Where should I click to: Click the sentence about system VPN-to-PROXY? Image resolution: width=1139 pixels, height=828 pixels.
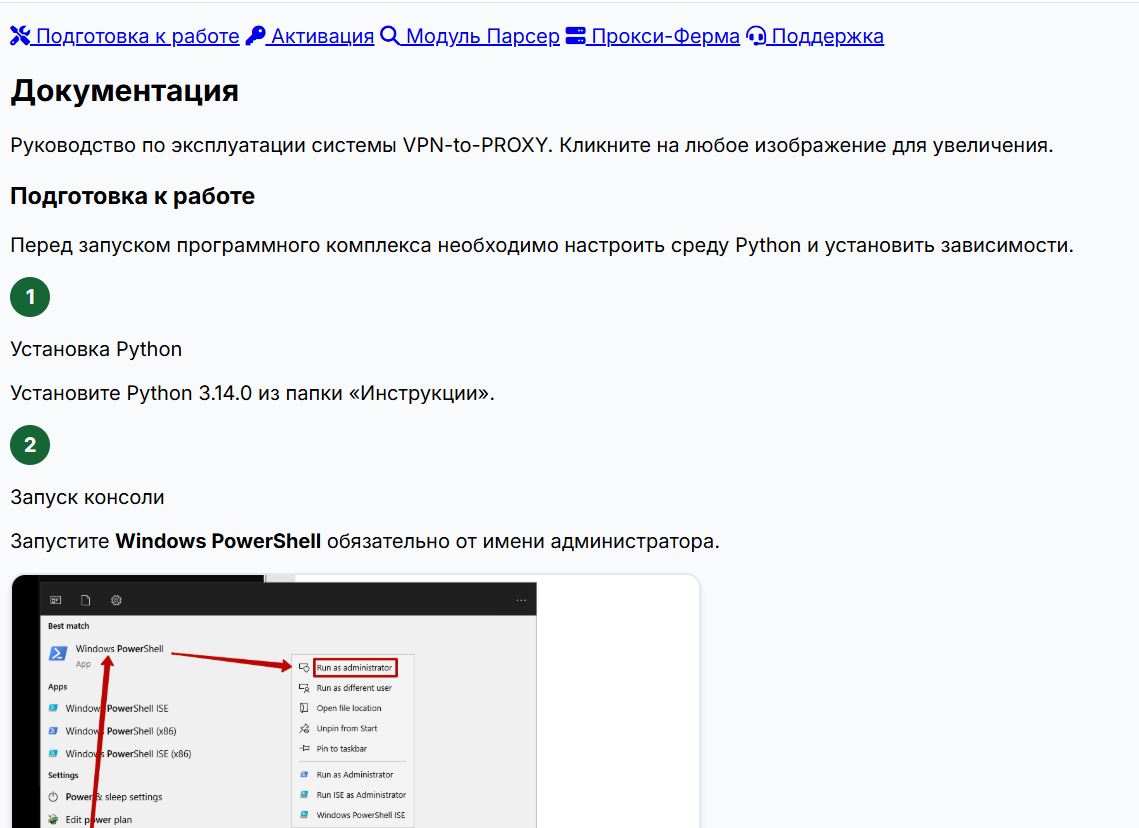point(532,145)
